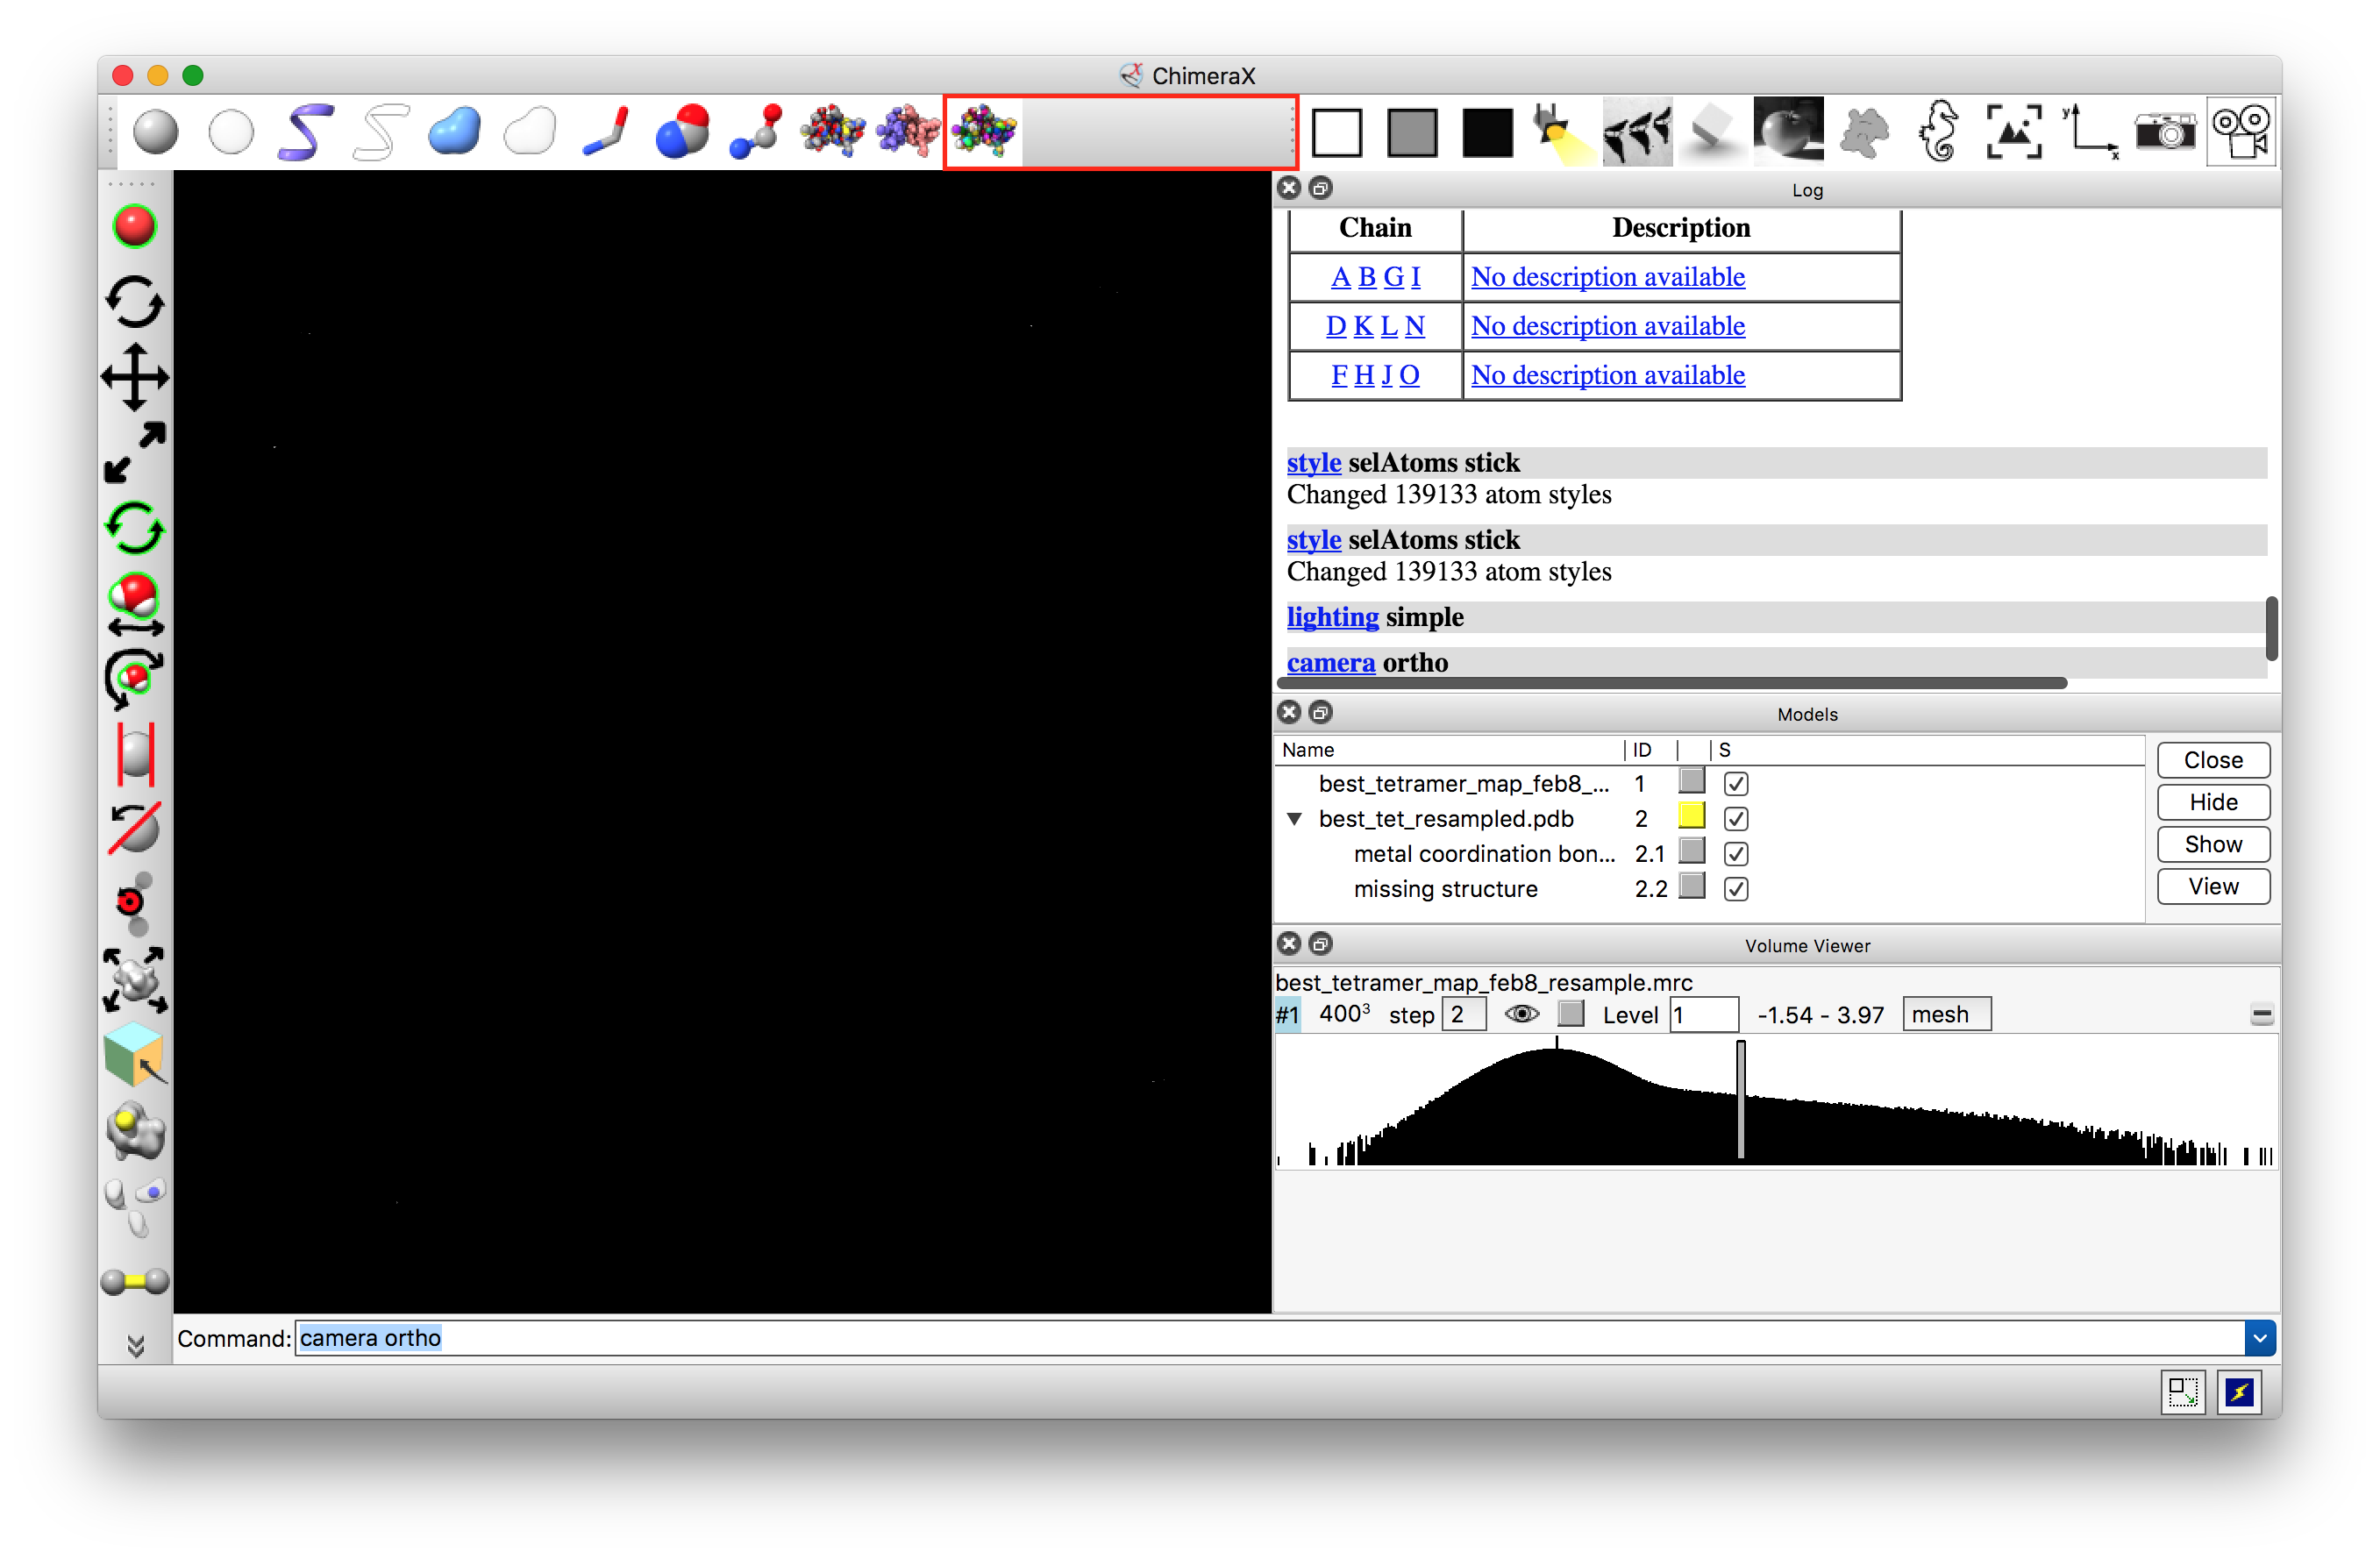
Task: Open the movie recording camera icon
Action: 2240,132
